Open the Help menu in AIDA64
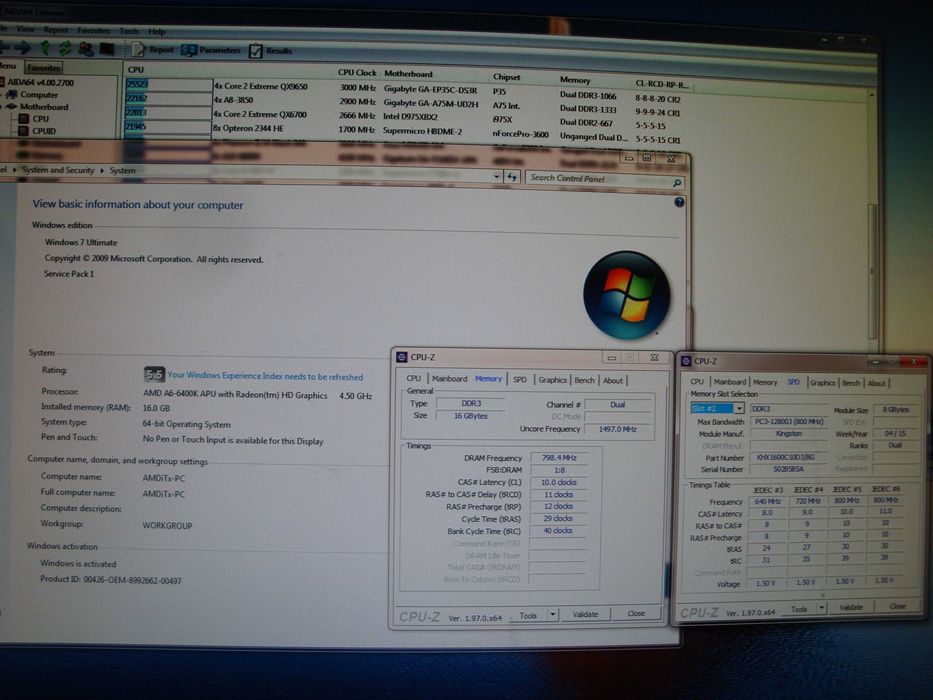 (x=157, y=32)
